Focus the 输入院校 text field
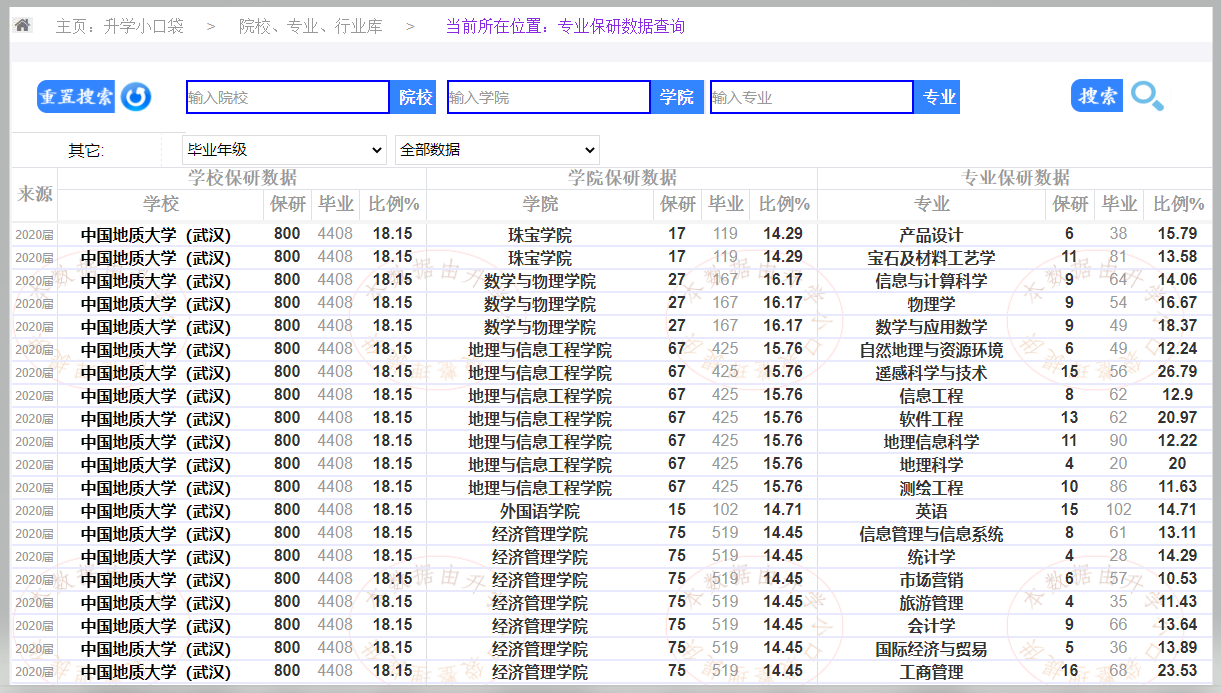Viewport: 1221px width, 693px height. coord(287,97)
